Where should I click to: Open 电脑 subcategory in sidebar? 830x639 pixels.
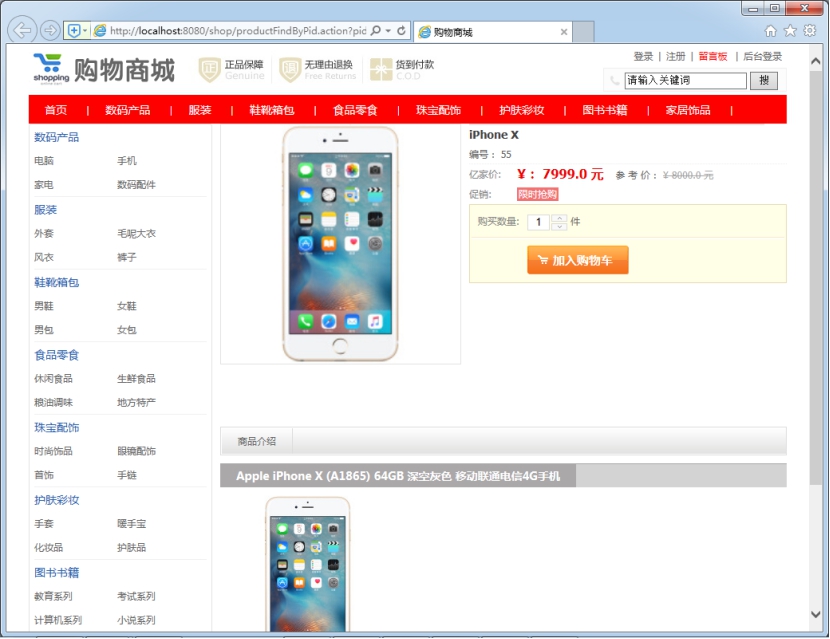[44, 160]
